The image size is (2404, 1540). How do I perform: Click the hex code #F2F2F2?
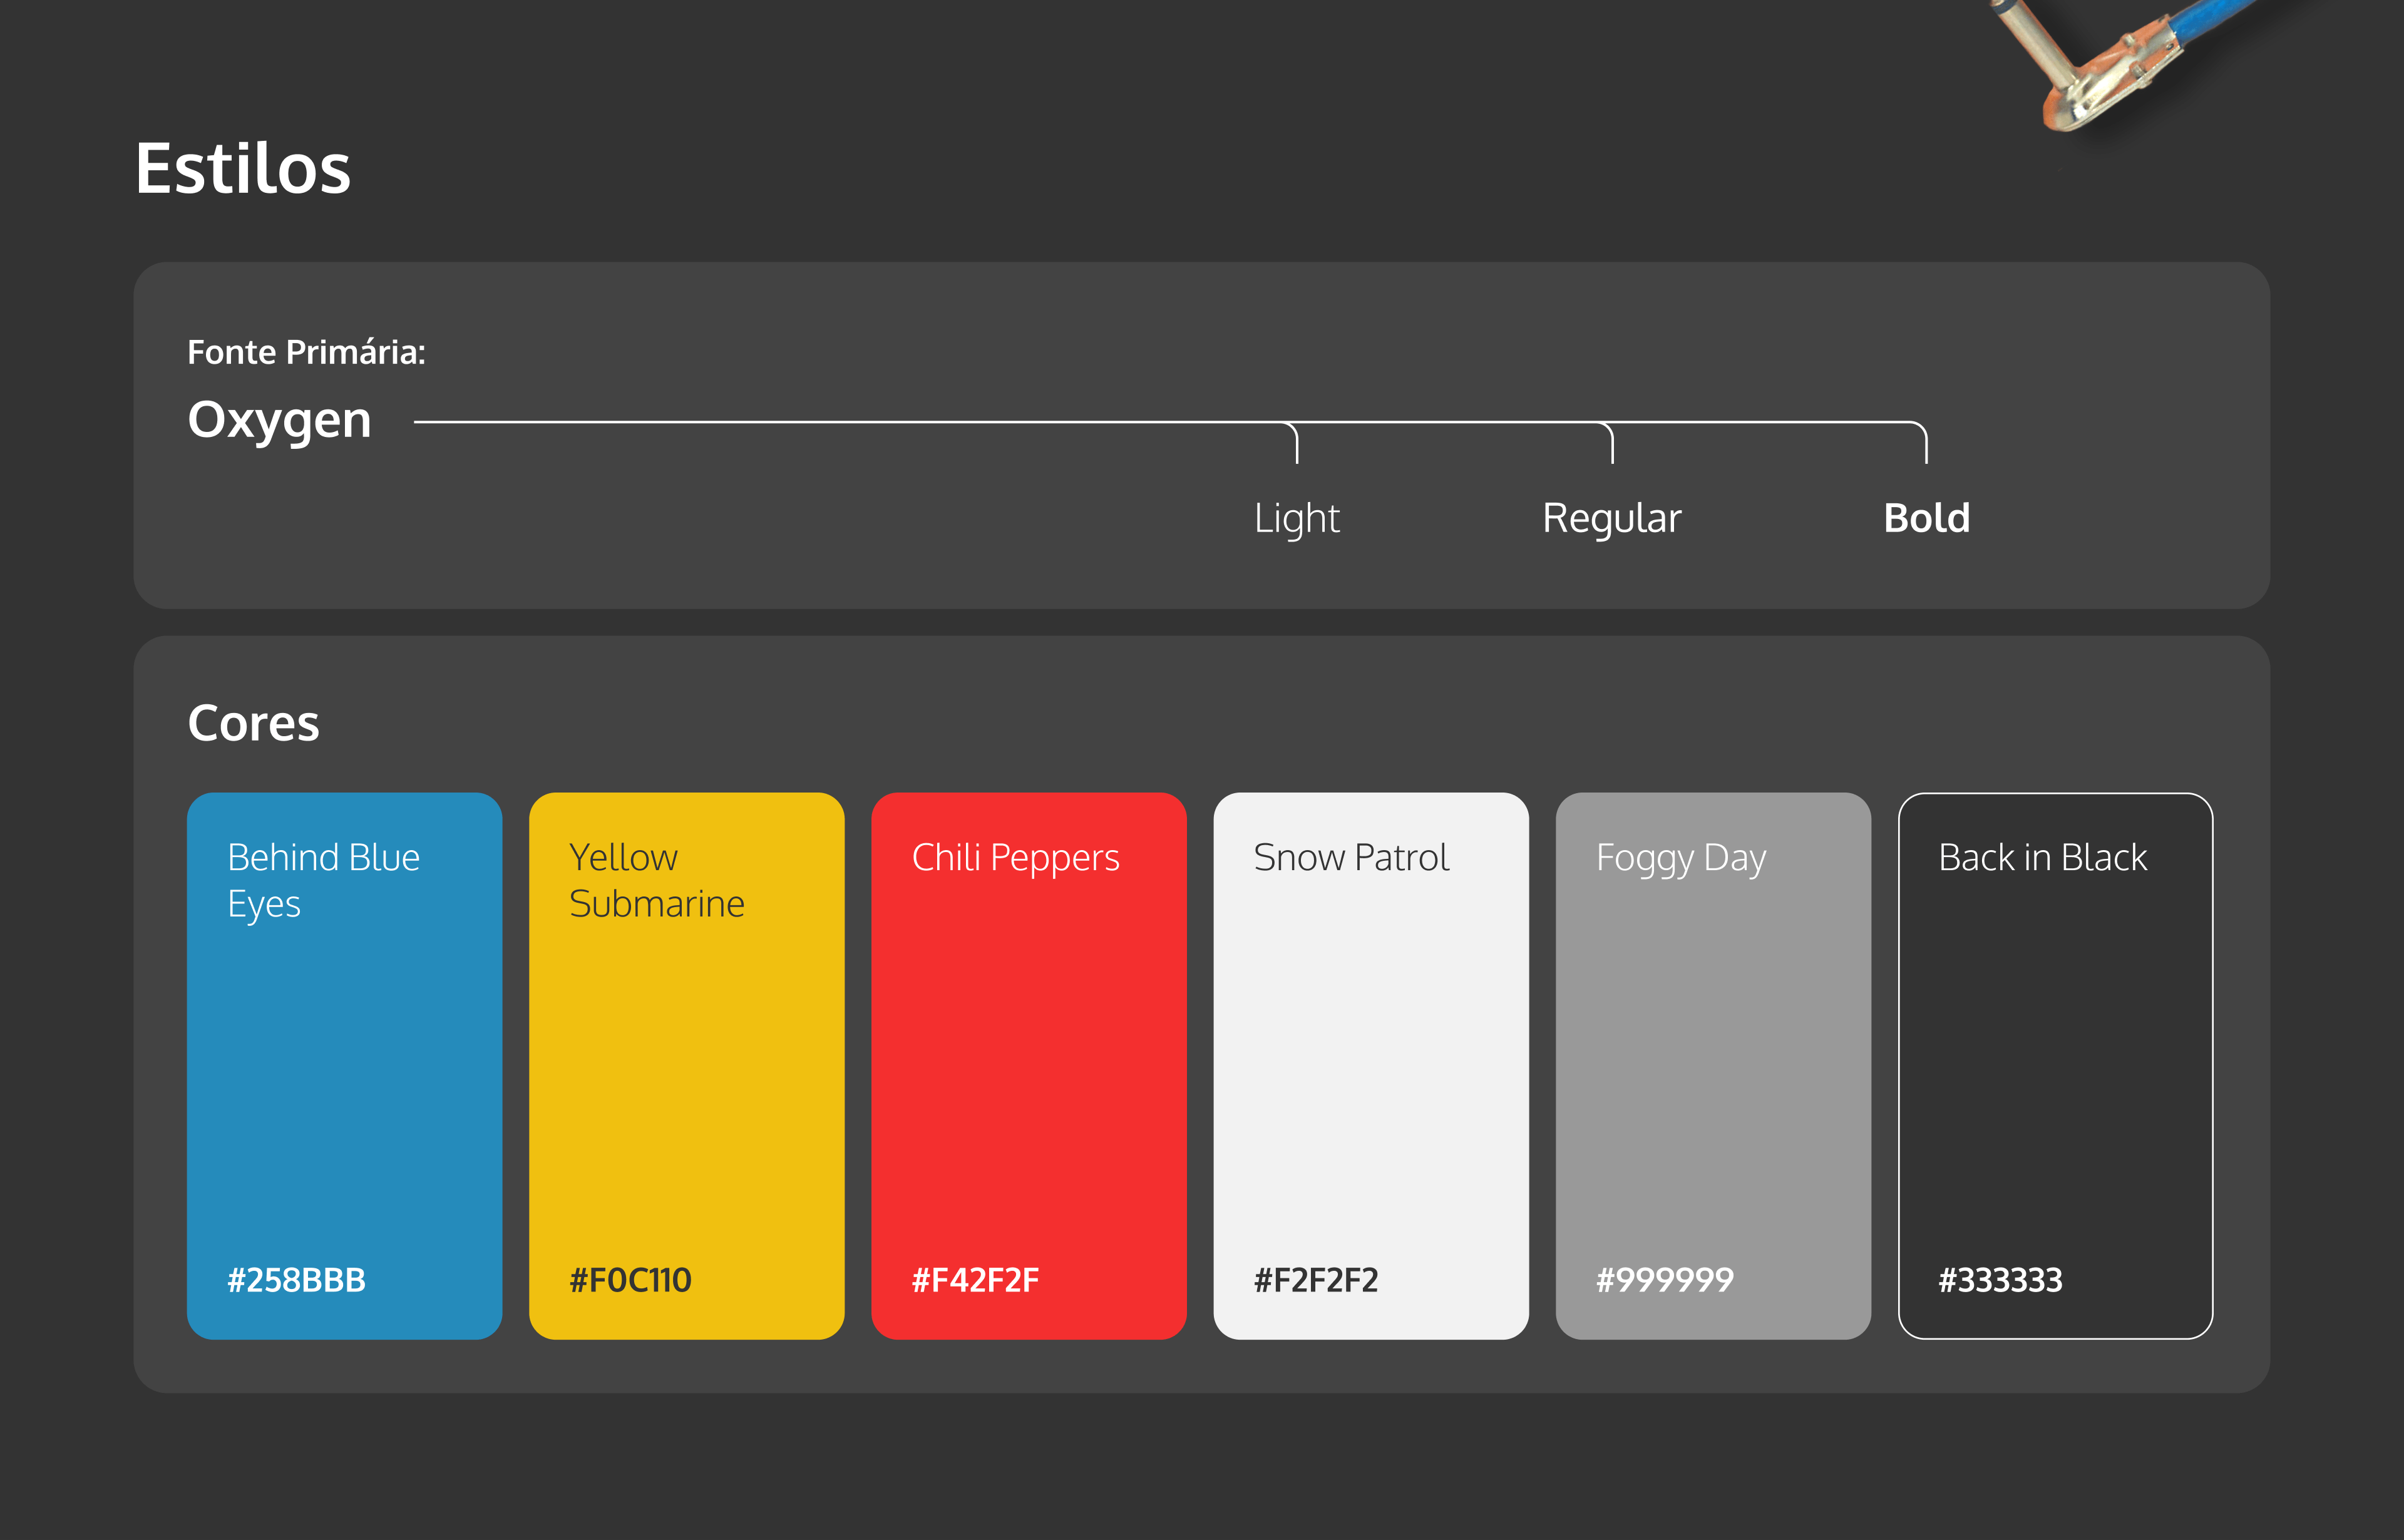(1316, 1280)
